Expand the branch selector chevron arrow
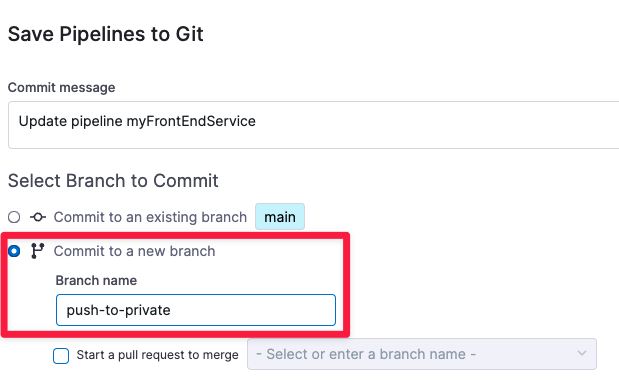 click(x=582, y=353)
